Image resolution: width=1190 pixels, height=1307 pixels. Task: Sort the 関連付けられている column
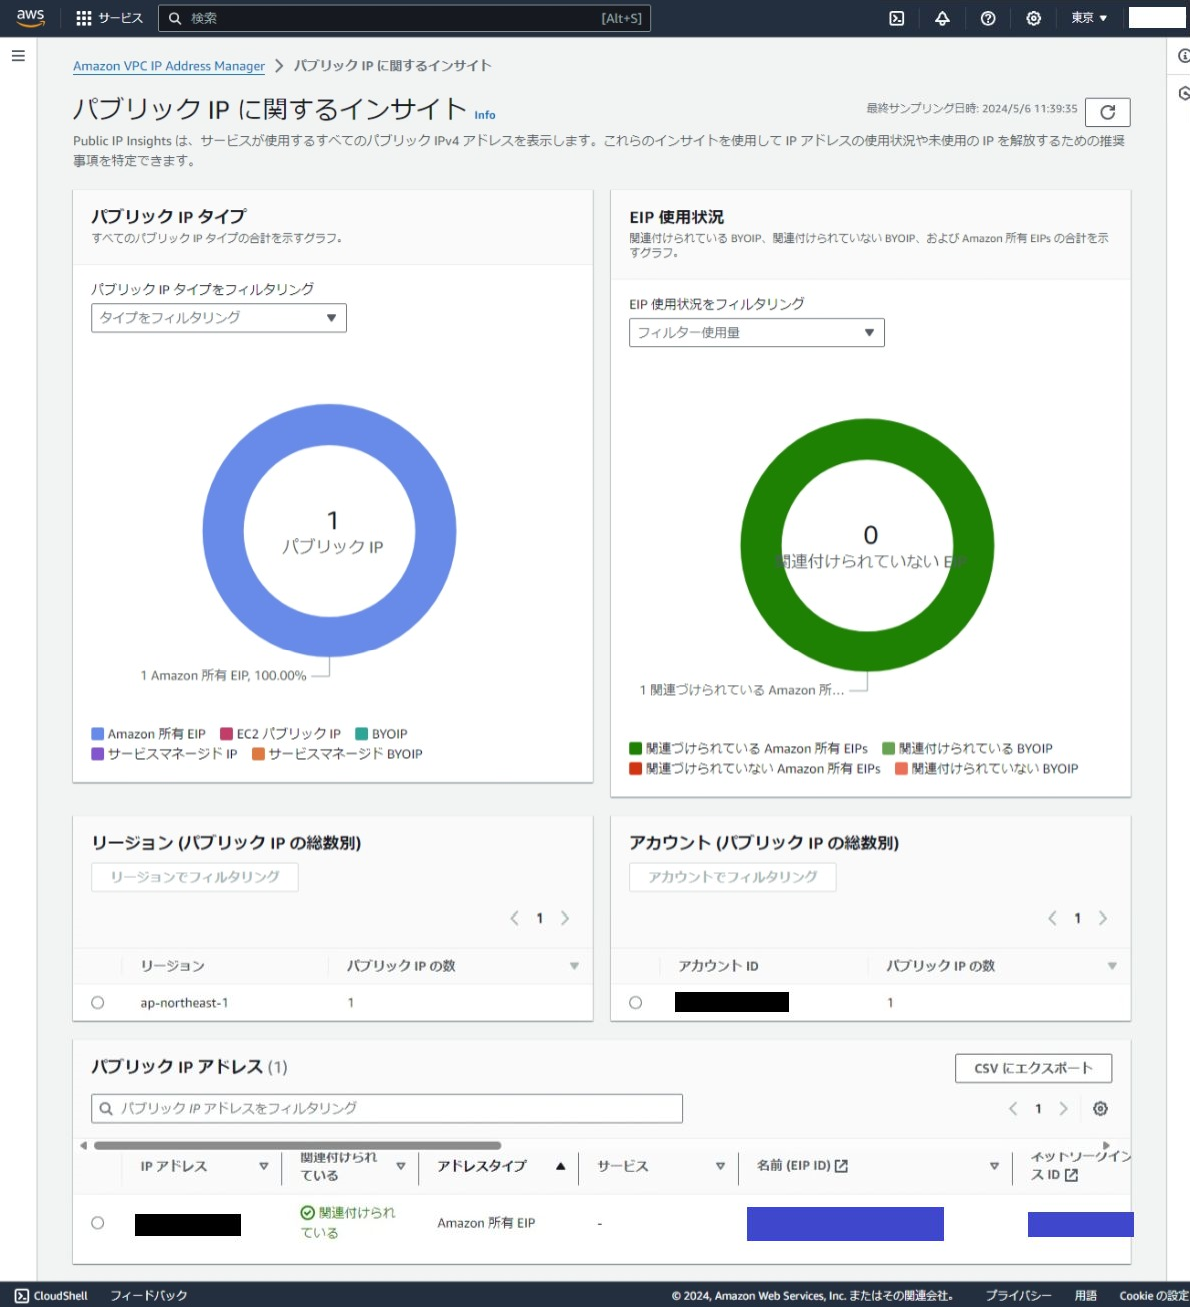point(401,1166)
